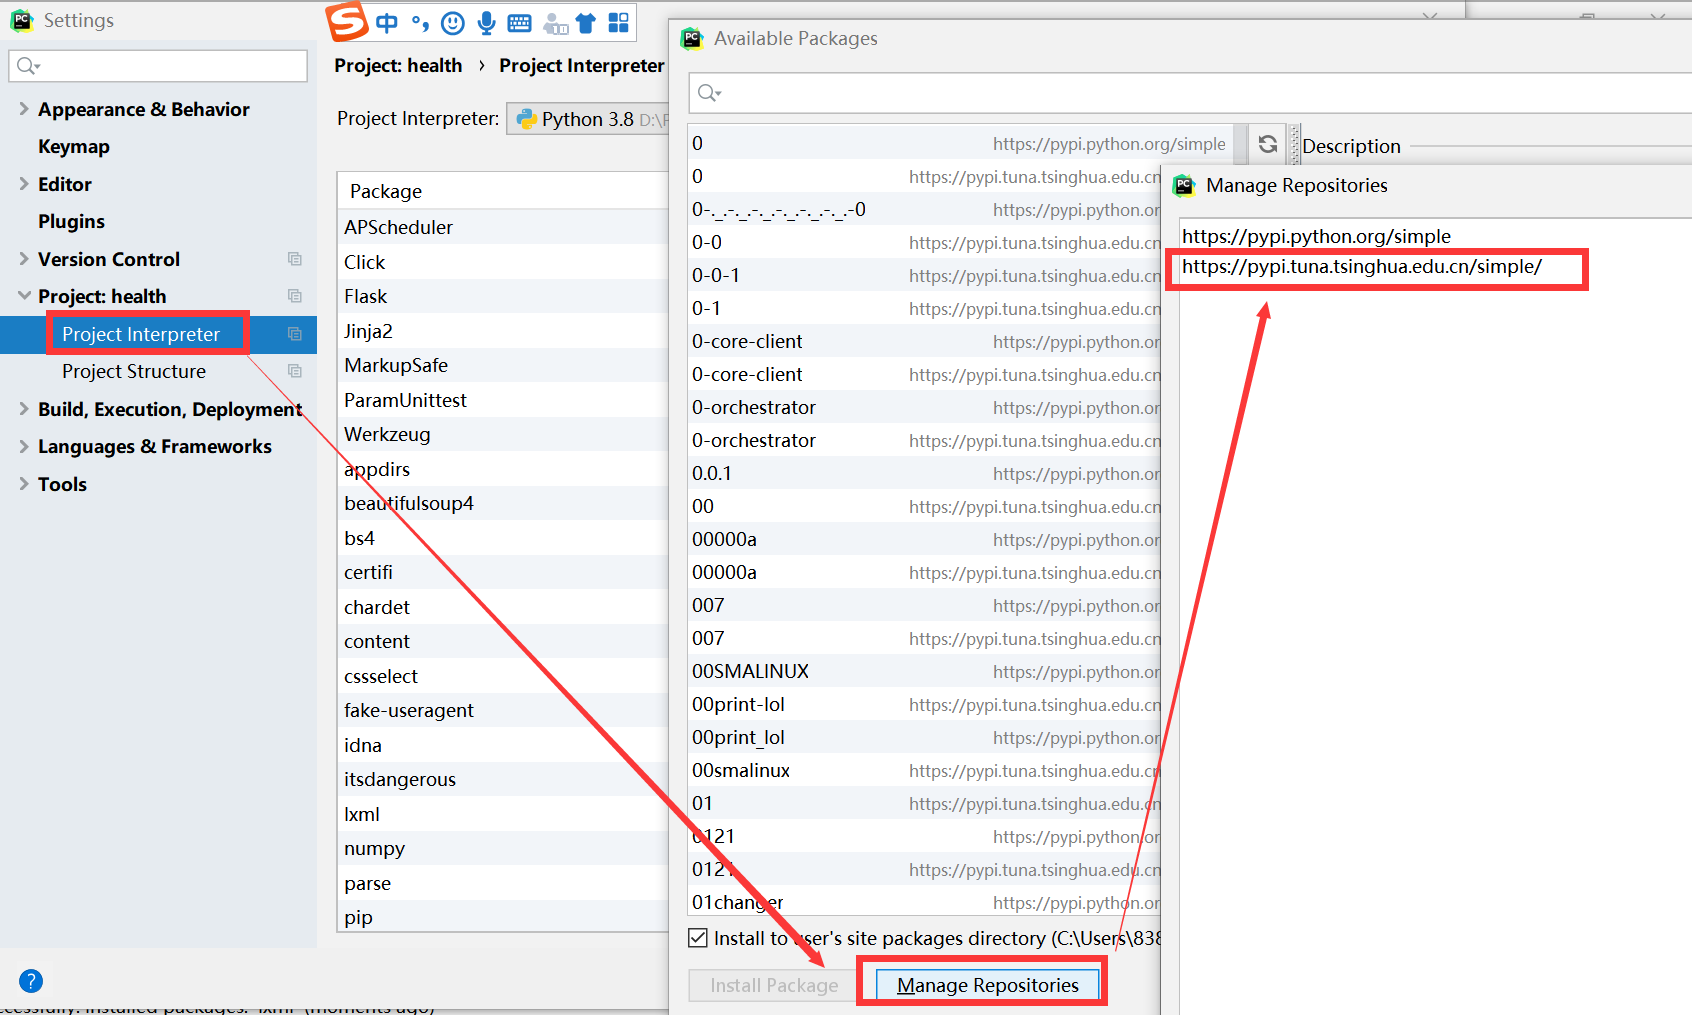The image size is (1692, 1015).
Task: Select the chardet package row
Action: pyautogui.click(x=503, y=607)
